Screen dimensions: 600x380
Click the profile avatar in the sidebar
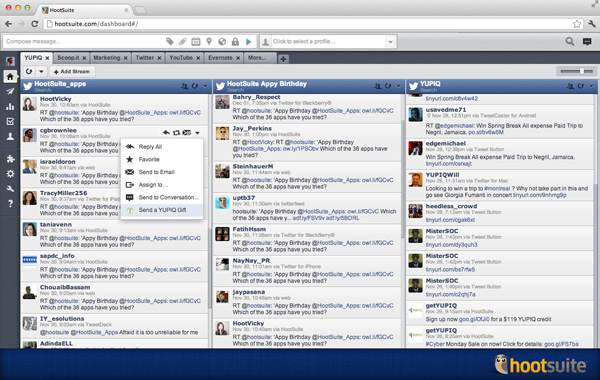click(x=10, y=61)
